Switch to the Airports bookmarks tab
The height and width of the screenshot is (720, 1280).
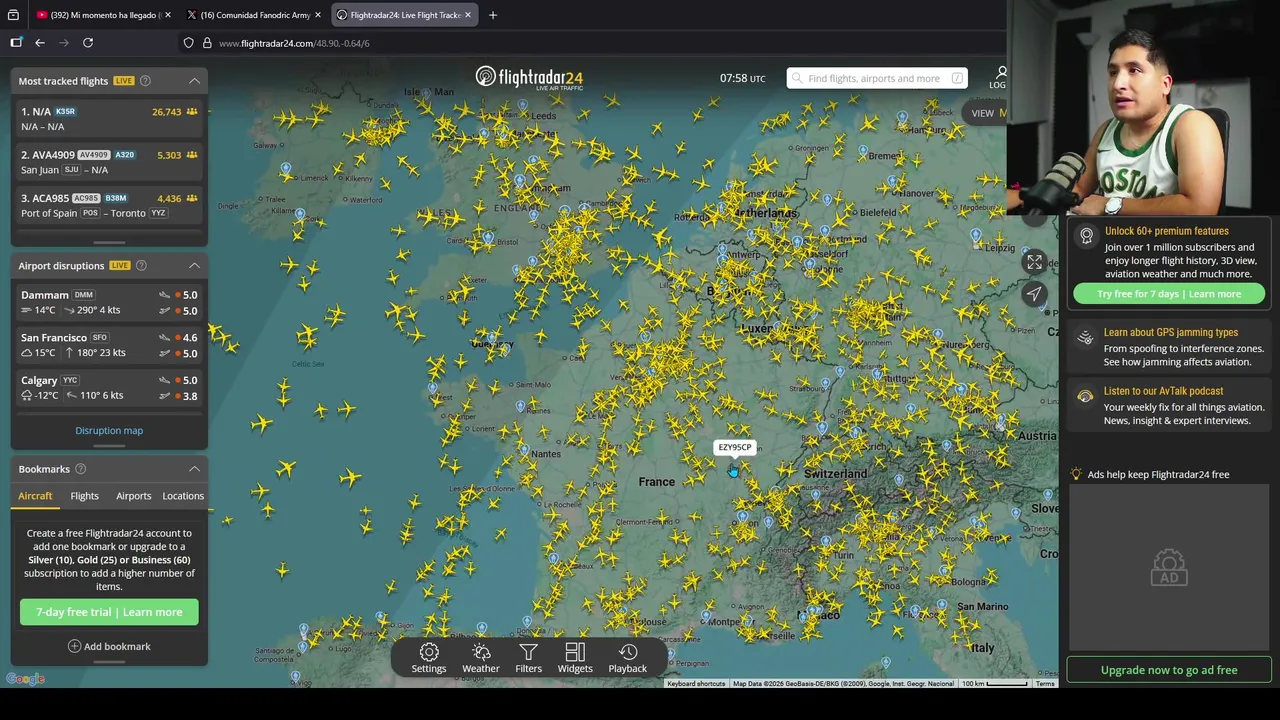(133, 496)
